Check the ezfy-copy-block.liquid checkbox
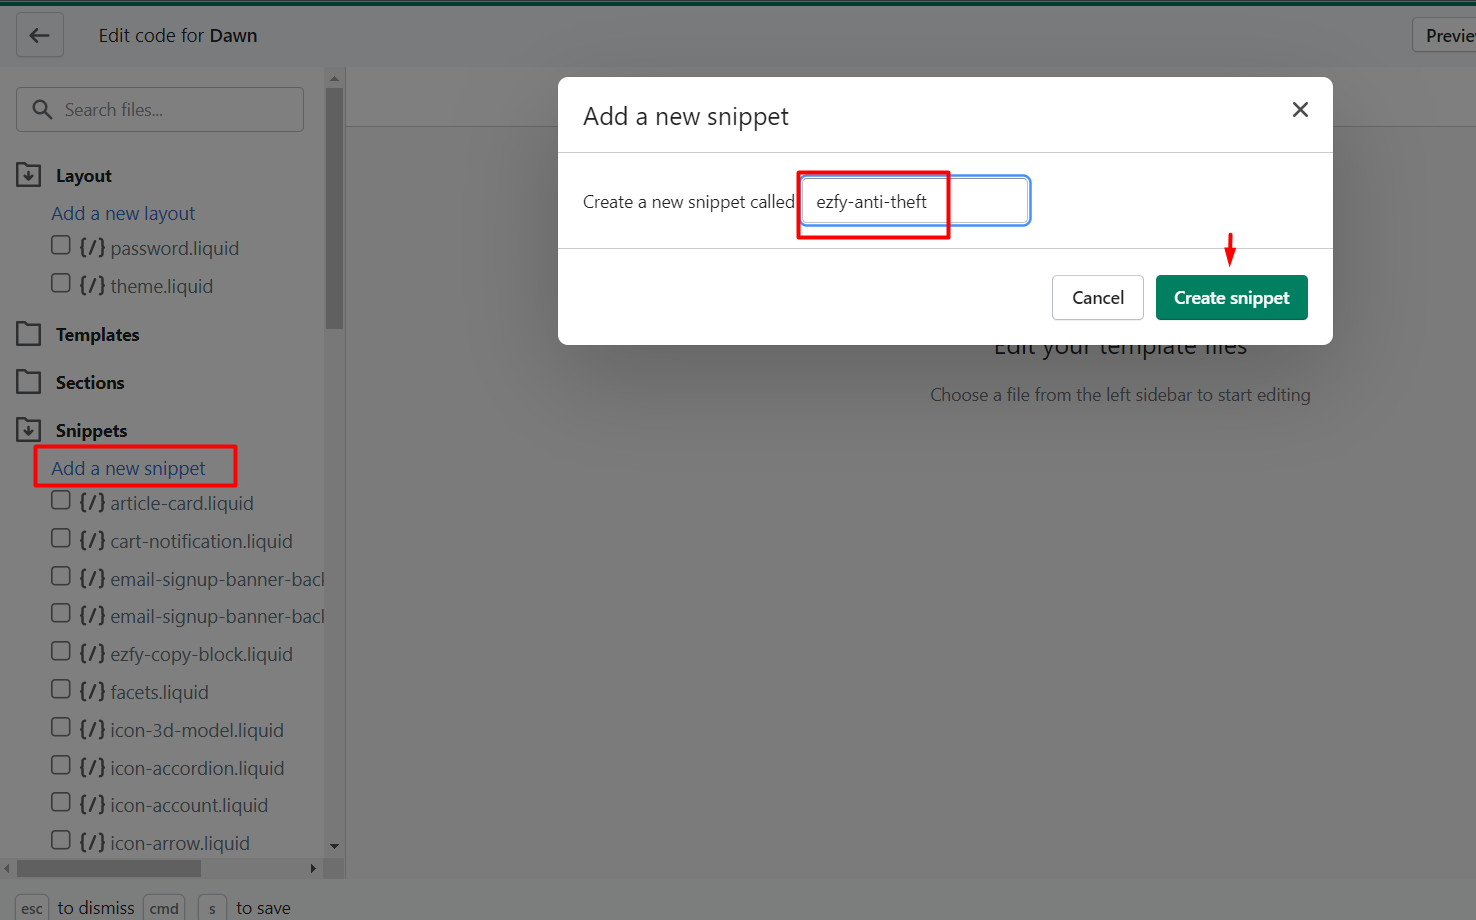1476x920 pixels. point(61,651)
